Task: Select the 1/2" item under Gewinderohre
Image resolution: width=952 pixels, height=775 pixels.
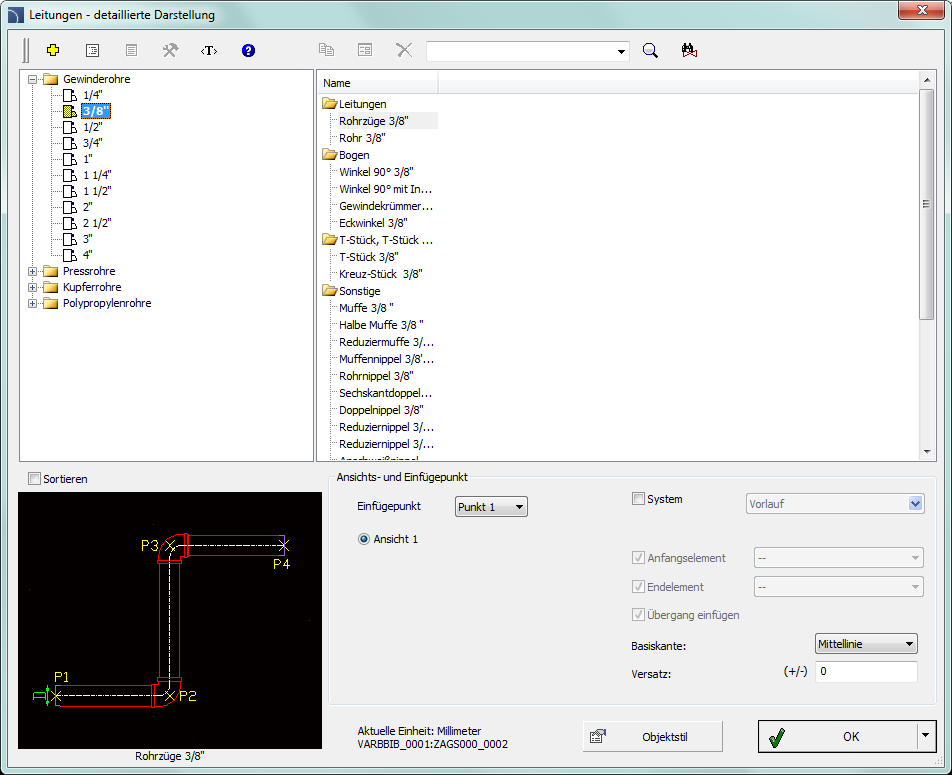Action: [x=92, y=127]
